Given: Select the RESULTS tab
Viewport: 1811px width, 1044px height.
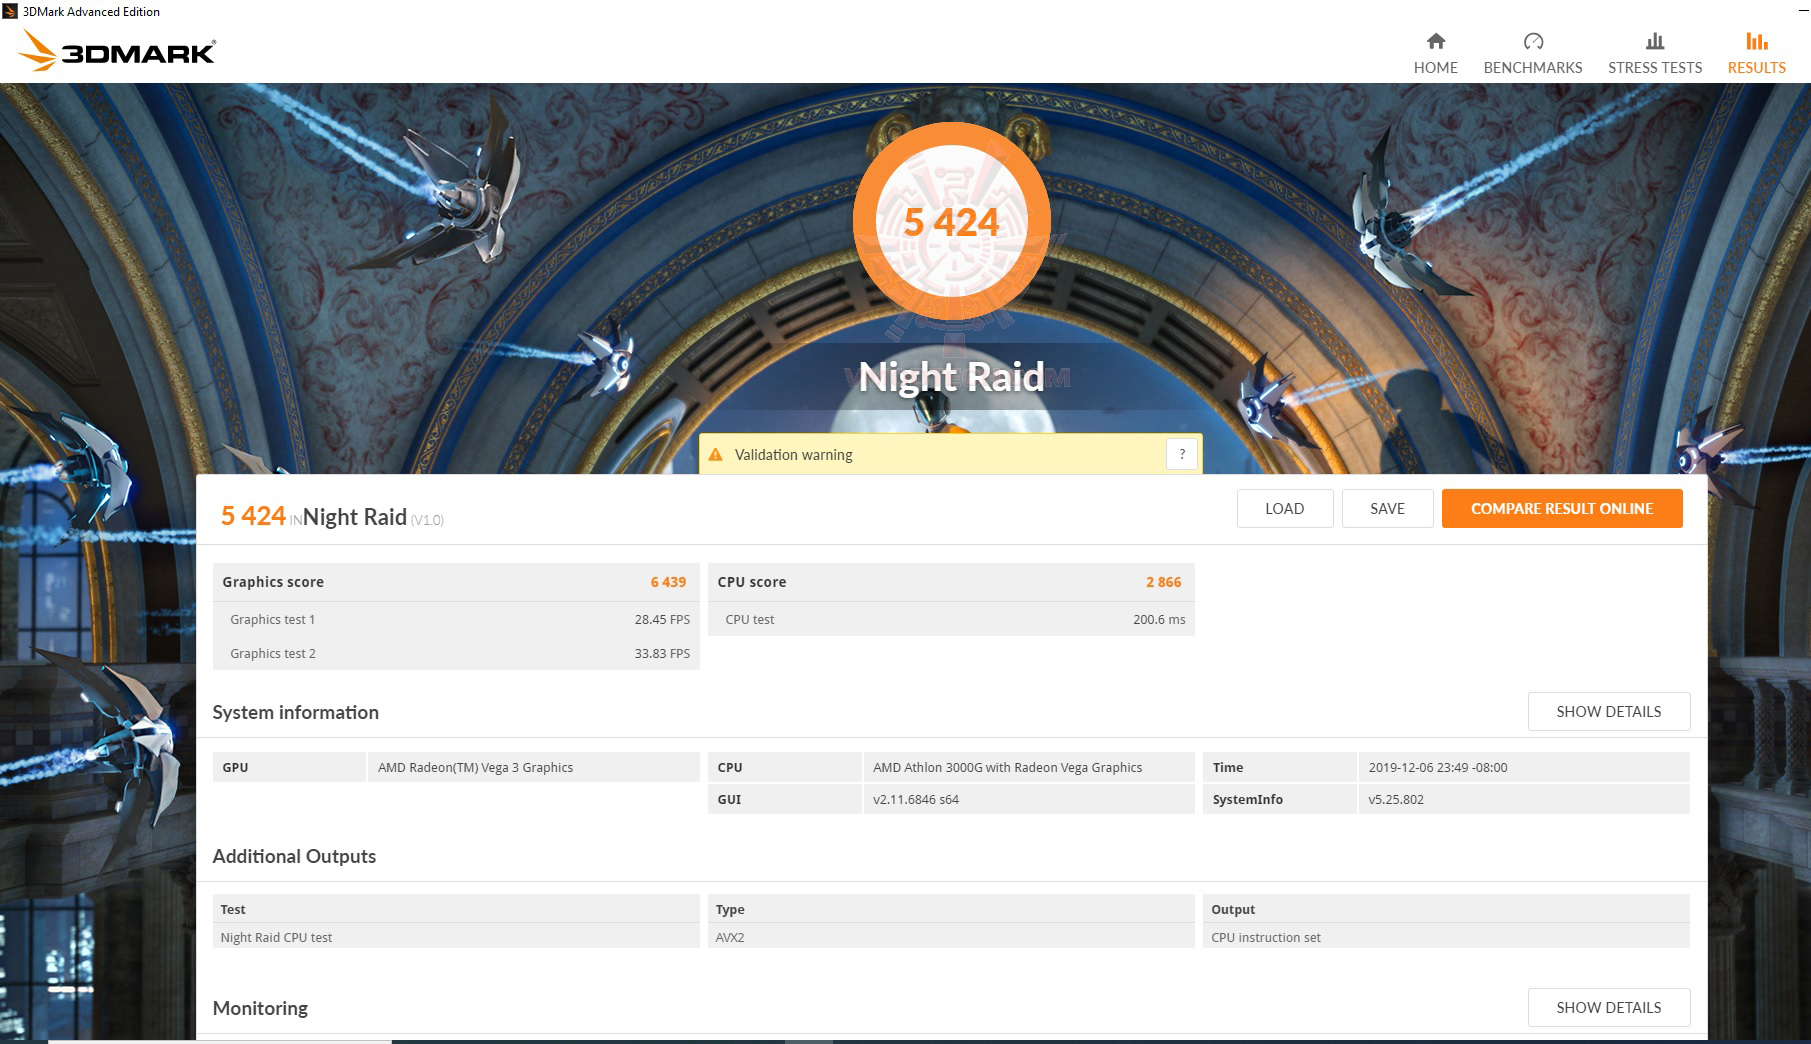Looking at the screenshot, I should (1757, 53).
